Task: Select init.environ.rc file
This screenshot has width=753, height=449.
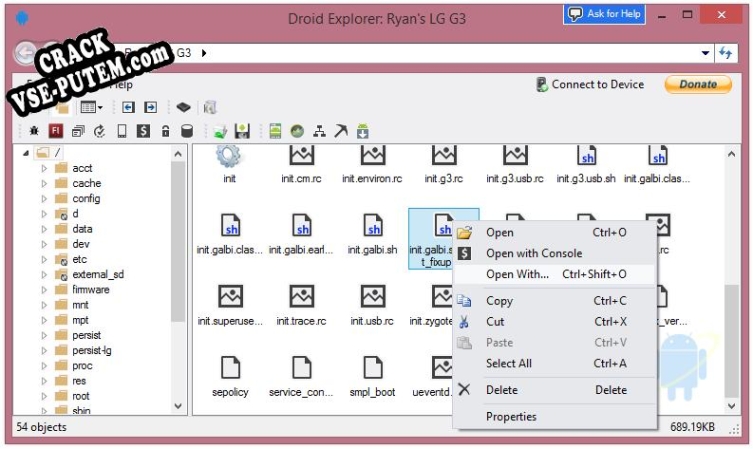Action: (x=372, y=164)
